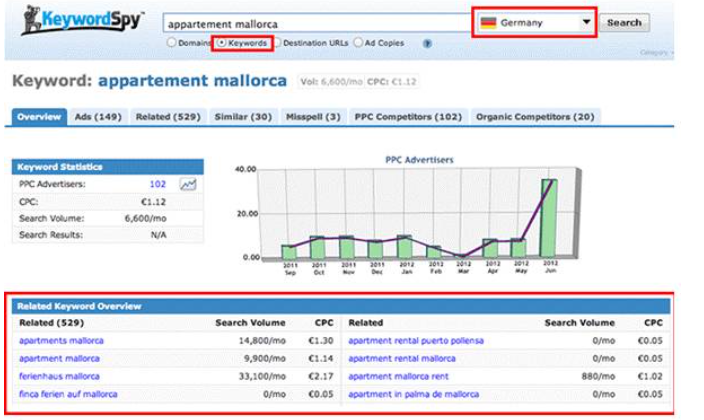Click the Related Keyword Overview header
The image size is (704, 420).
[x=341, y=306]
